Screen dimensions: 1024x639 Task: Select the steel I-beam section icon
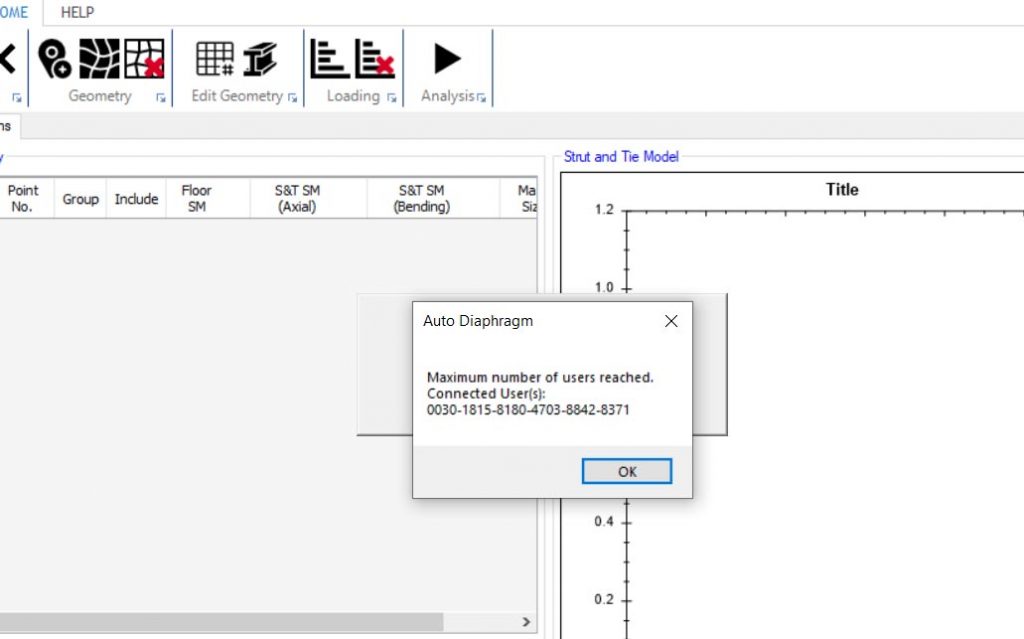260,59
